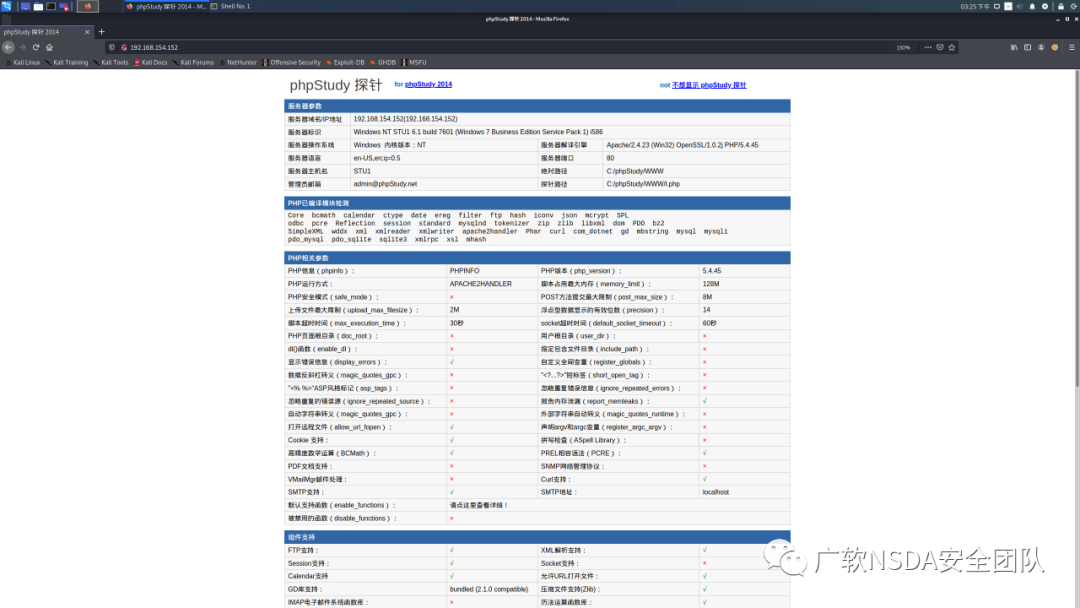Toggle the Firefox sidebar view
This screenshot has width=1080, height=608.
1028,48
